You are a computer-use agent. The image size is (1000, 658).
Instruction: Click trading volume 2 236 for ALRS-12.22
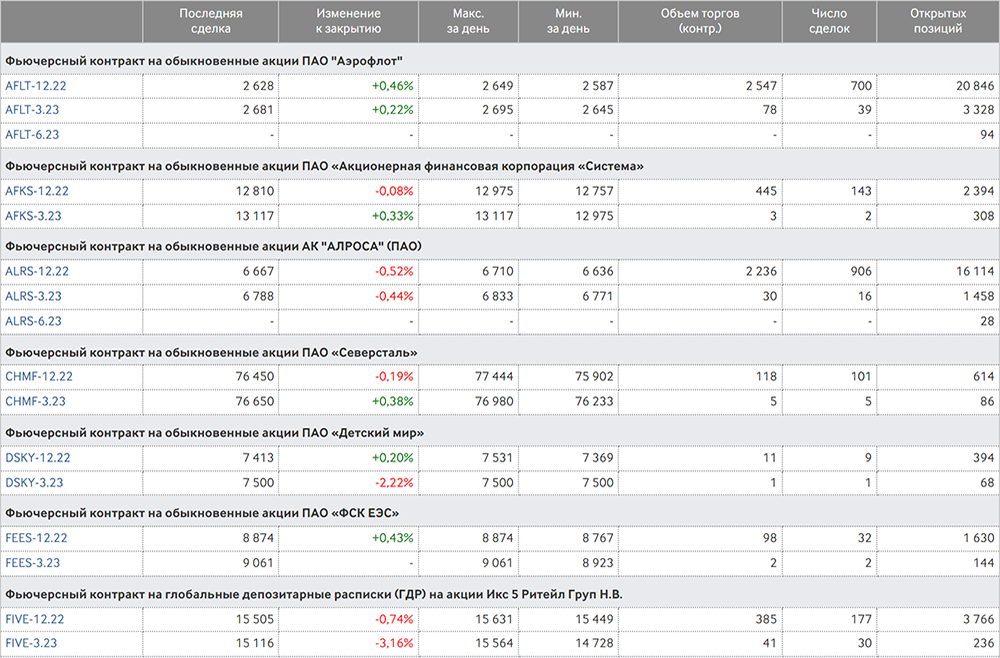click(761, 272)
